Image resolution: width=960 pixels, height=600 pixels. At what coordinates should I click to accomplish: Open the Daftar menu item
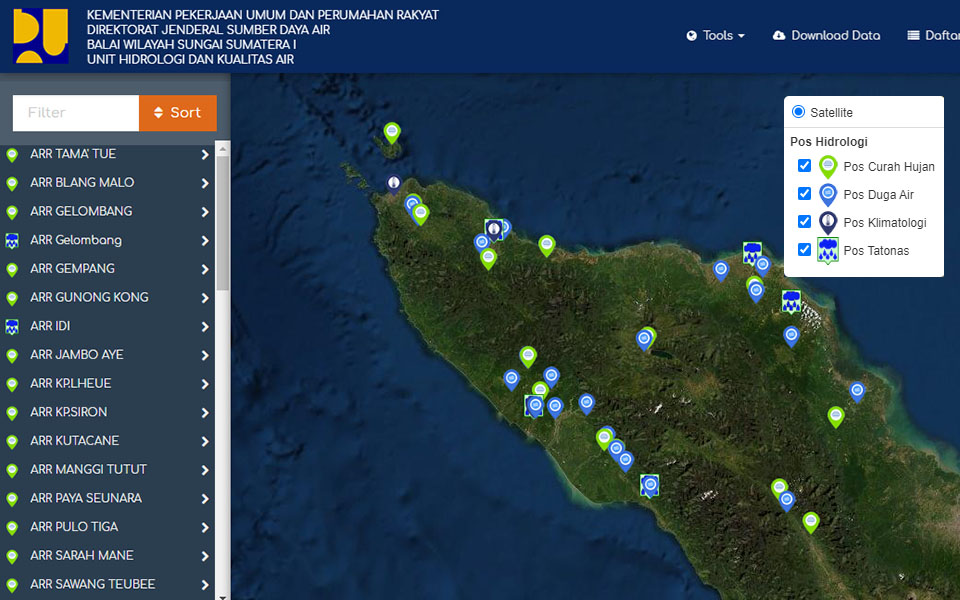(x=933, y=35)
